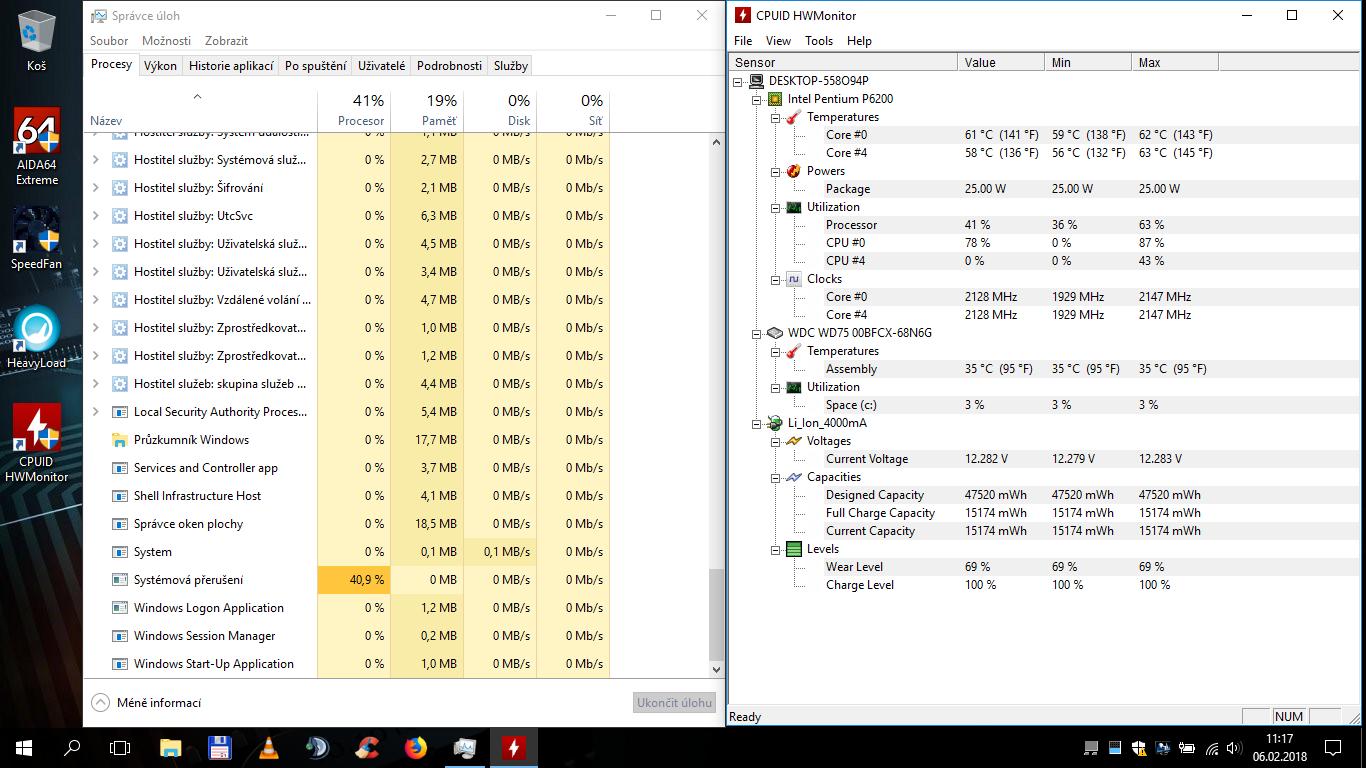
Task: Expand Hostitel služeb: skupina služeb row
Action: coord(96,384)
